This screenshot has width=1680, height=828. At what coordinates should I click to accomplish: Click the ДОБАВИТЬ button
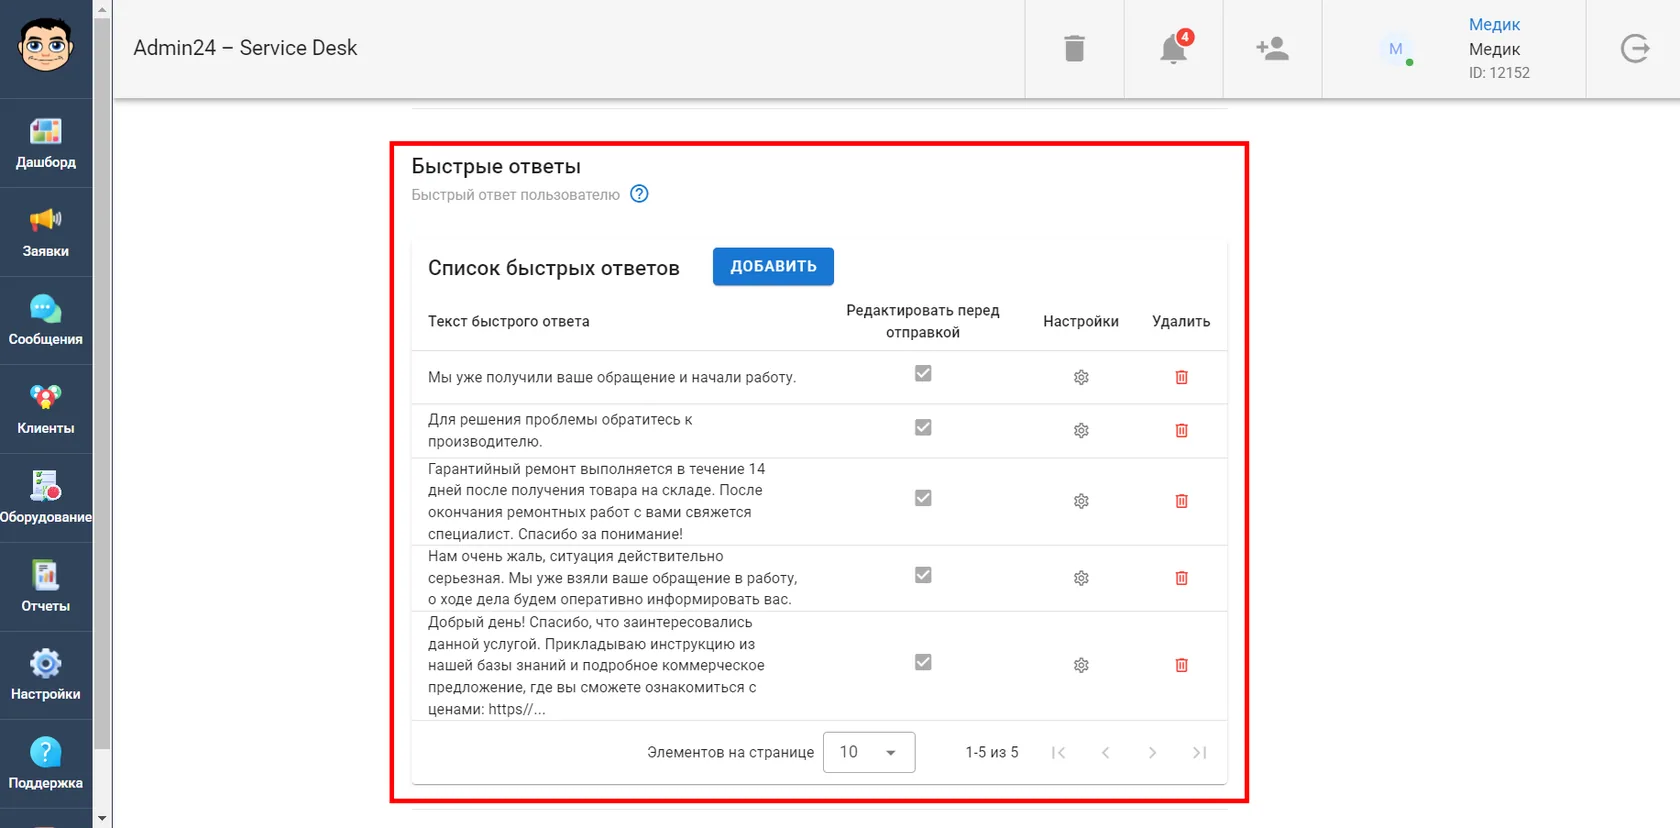(773, 266)
